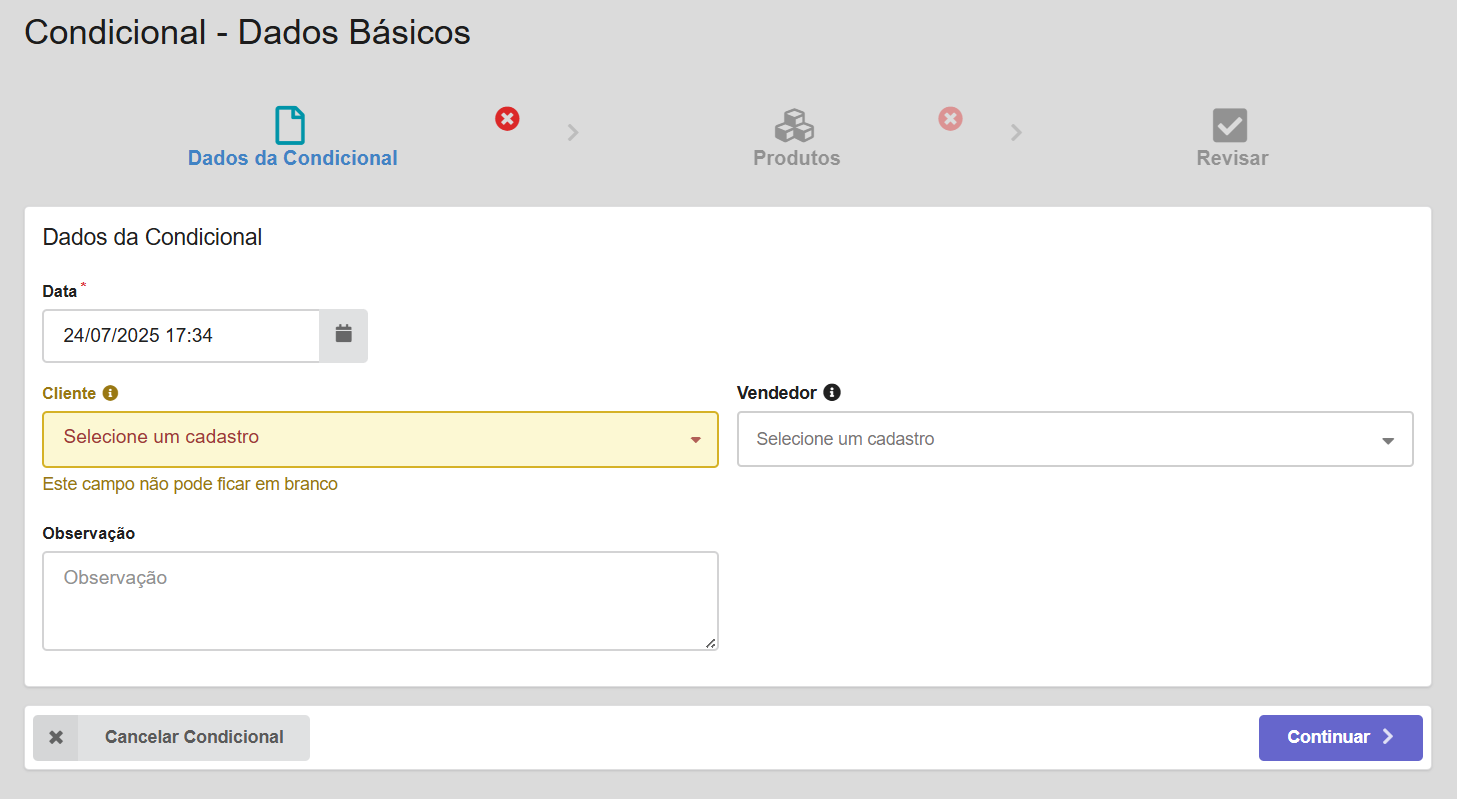Click the info icon next to Vendedor
The width and height of the screenshot is (1457, 799).
pos(832,393)
